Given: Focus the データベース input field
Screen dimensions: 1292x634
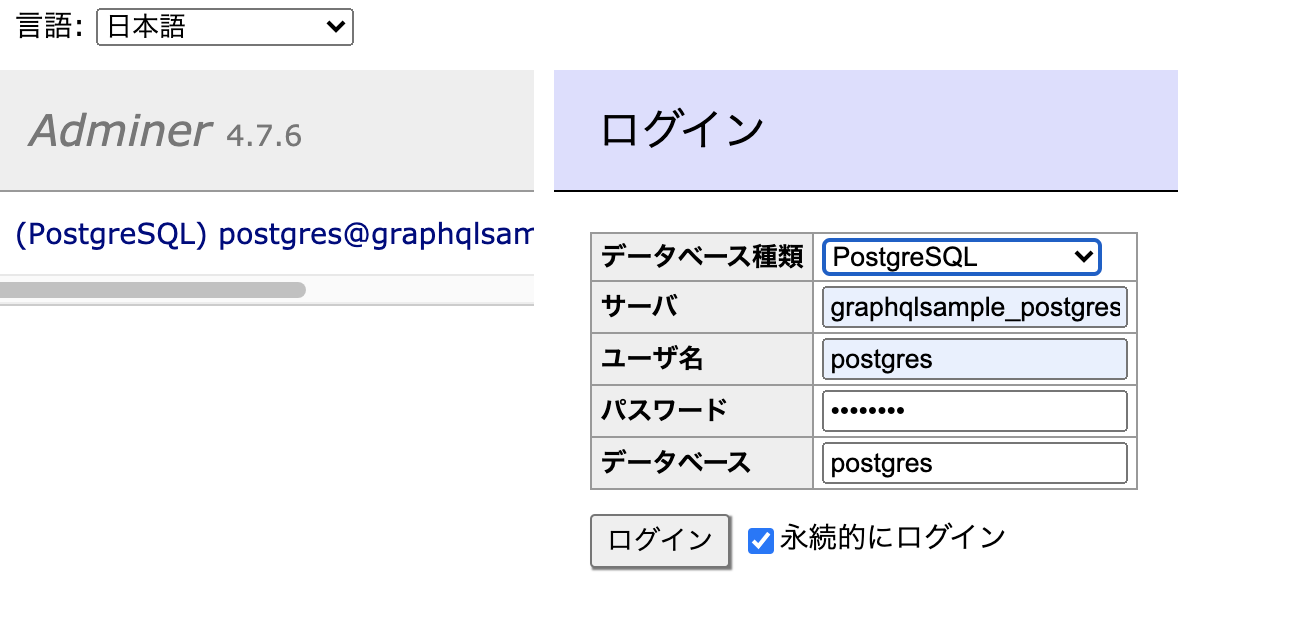Looking at the screenshot, I should coord(975,463).
